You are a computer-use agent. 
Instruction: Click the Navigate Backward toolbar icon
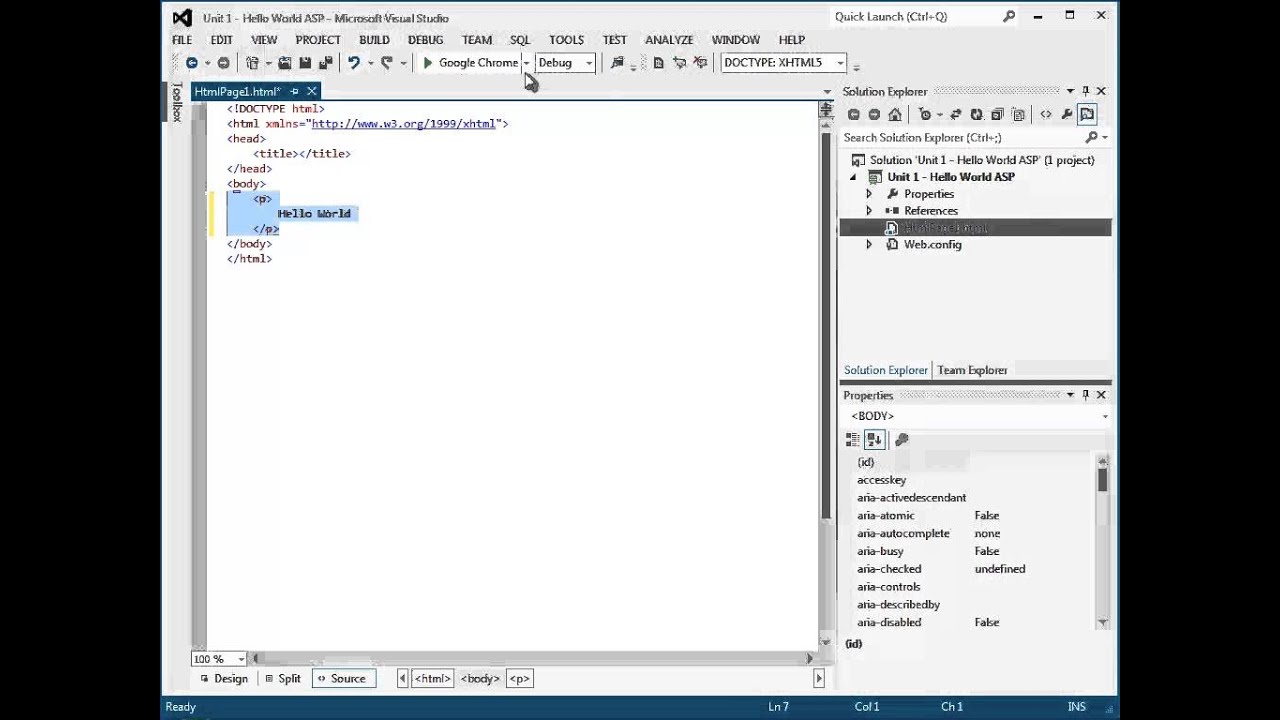pyautogui.click(x=192, y=63)
